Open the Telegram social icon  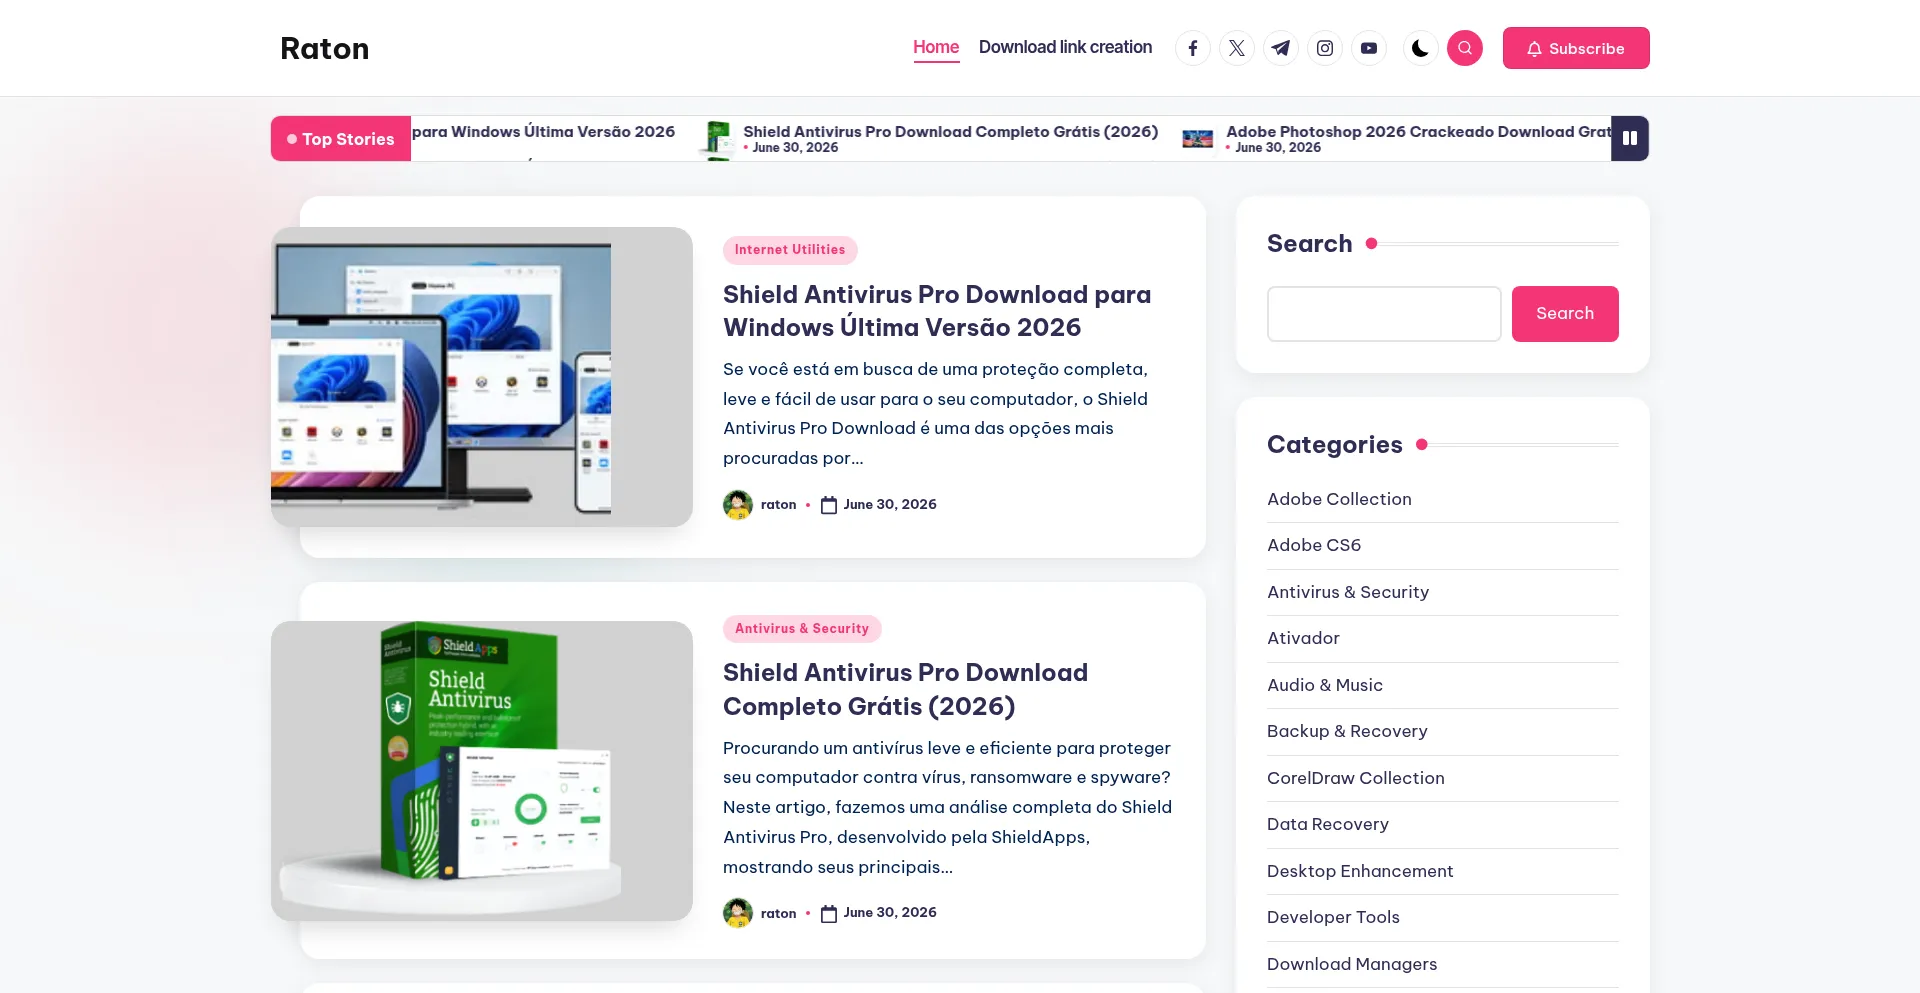coord(1281,48)
